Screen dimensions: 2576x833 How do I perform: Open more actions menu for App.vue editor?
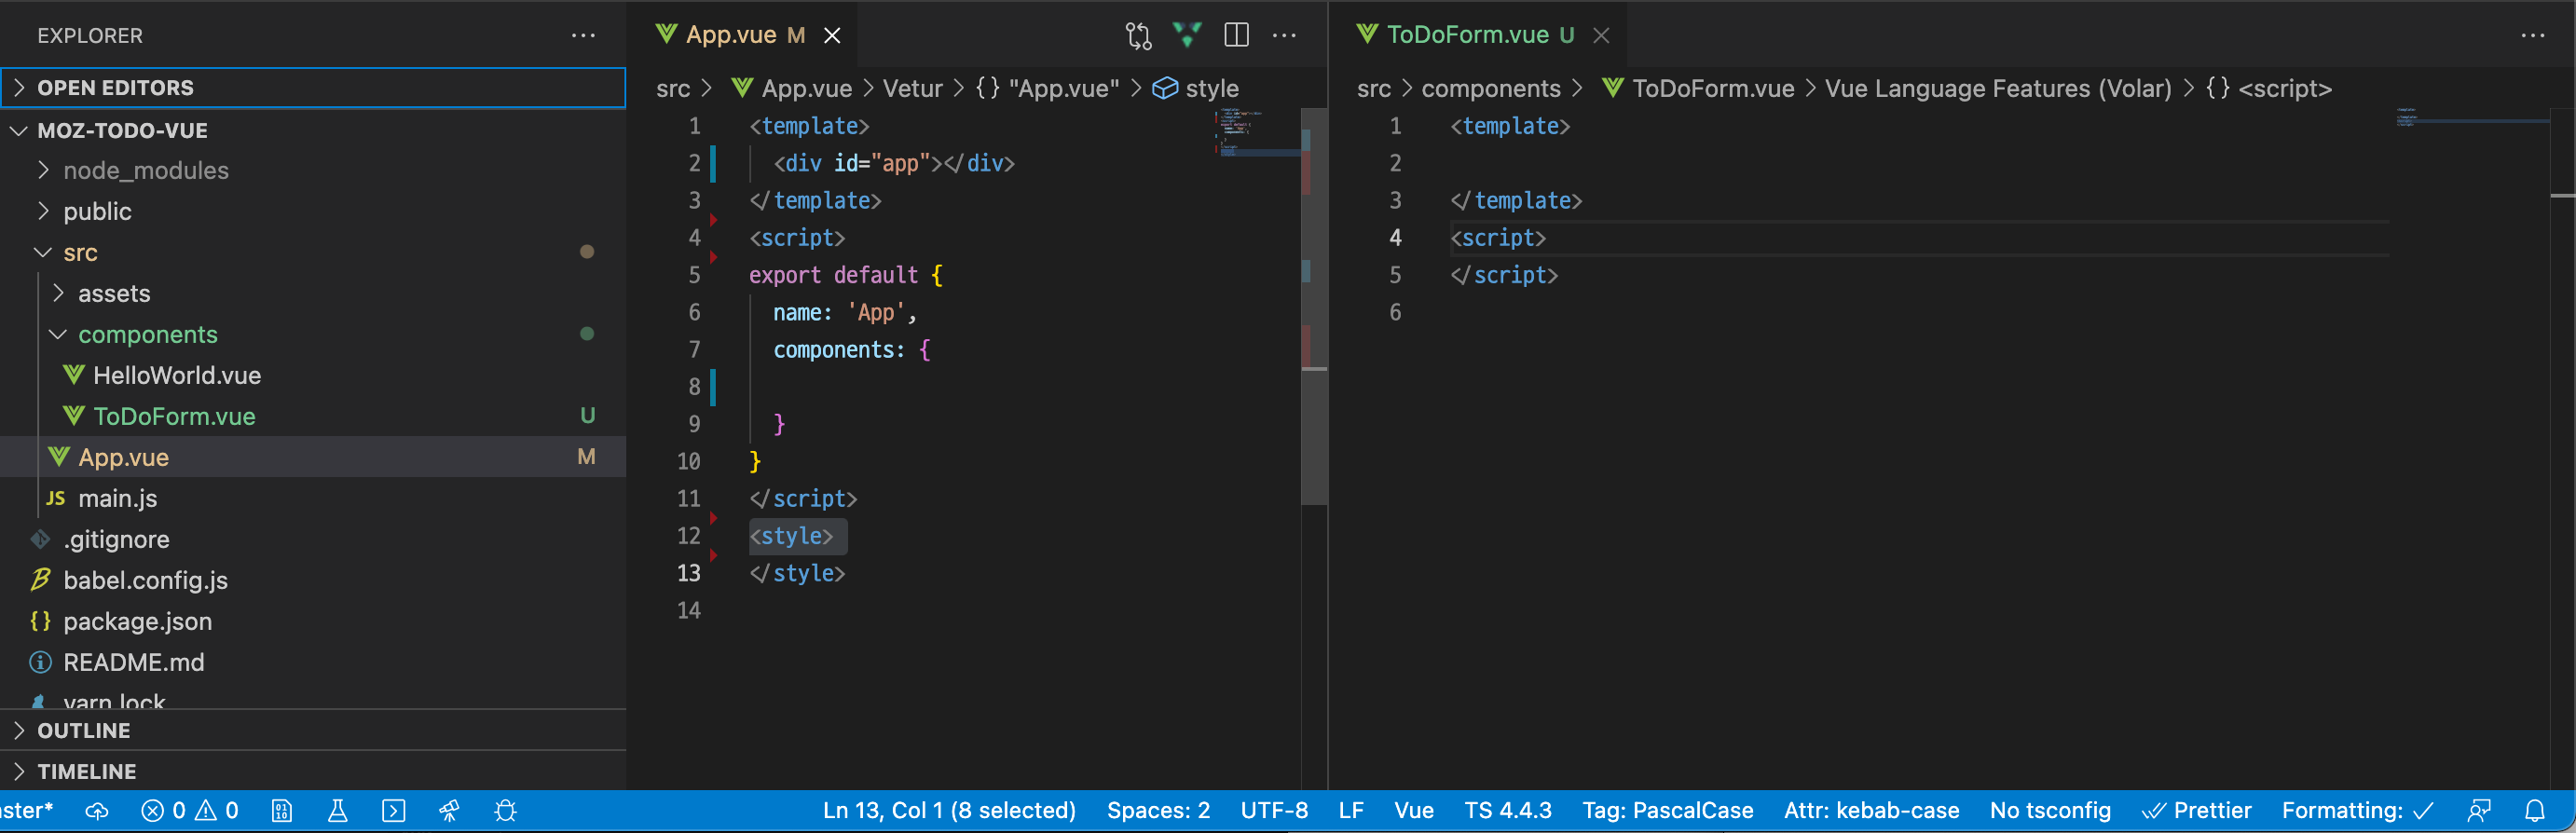coord(1284,36)
